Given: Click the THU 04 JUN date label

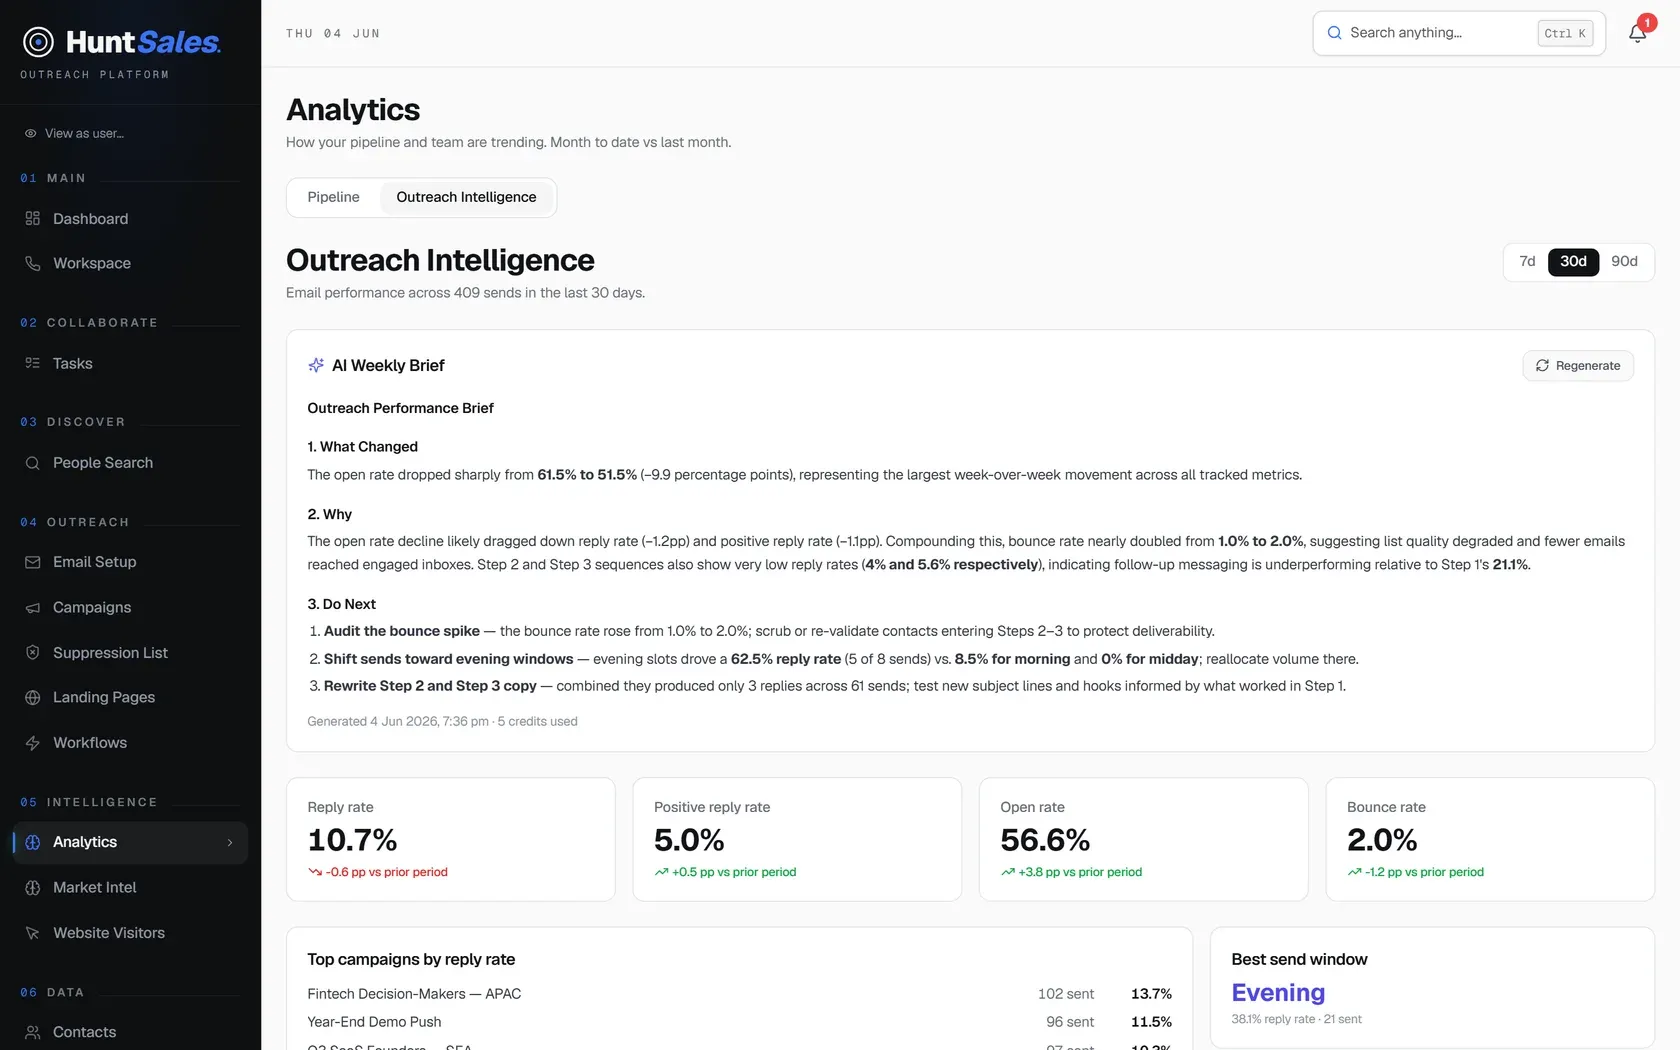Looking at the screenshot, I should (x=333, y=34).
